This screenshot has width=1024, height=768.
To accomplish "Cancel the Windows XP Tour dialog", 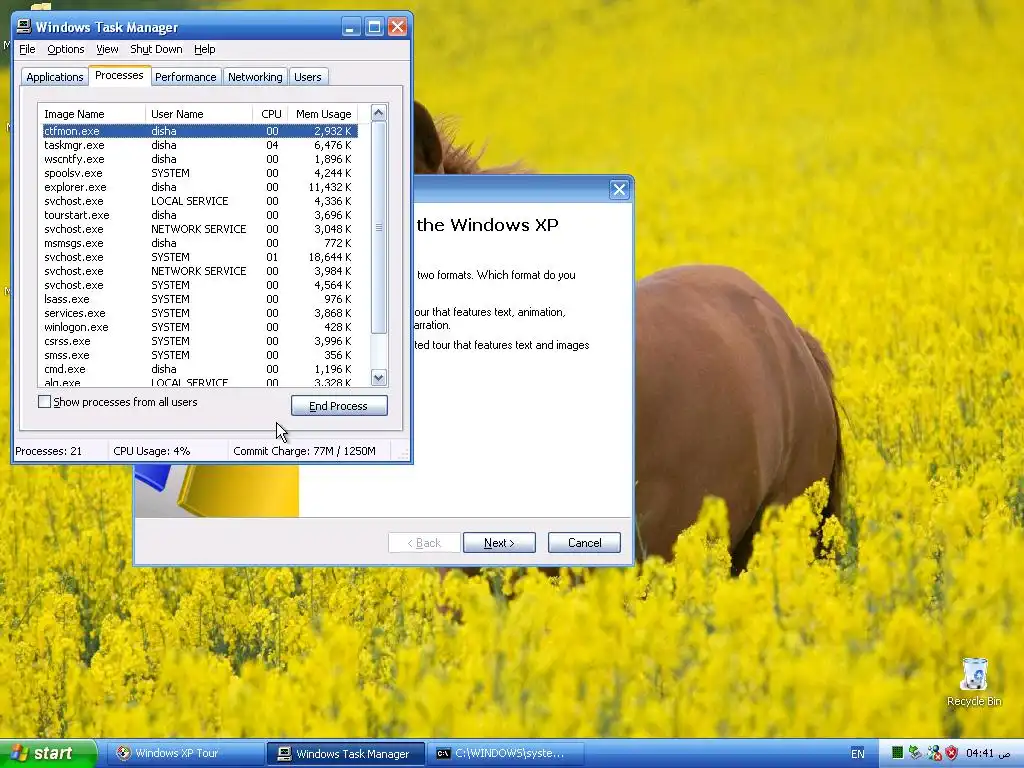I will pyautogui.click(x=584, y=543).
